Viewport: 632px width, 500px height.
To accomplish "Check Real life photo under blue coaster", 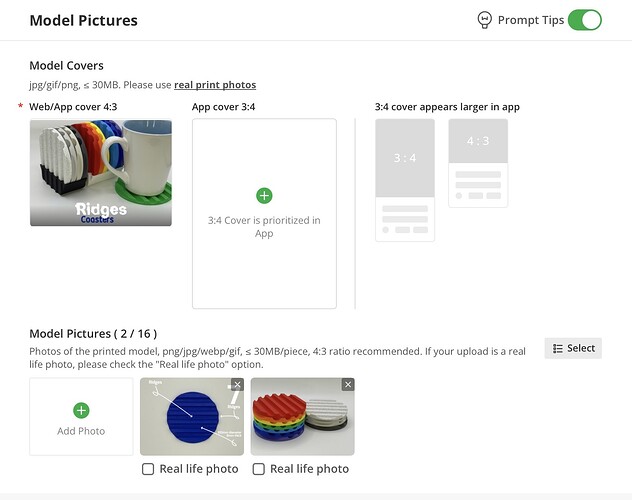I will [148, 469].
